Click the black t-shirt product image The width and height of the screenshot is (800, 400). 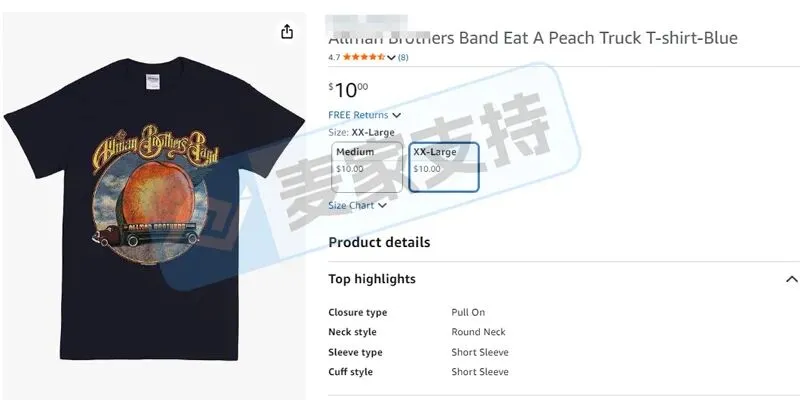[x=153, y=209]
